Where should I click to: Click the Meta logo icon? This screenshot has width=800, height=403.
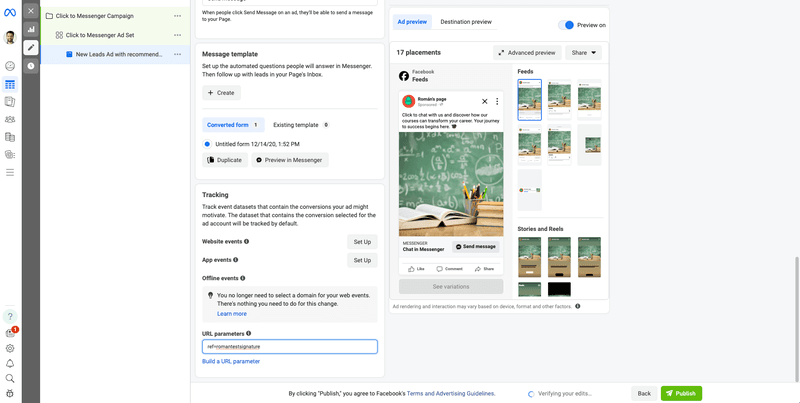tap(10, 13)
